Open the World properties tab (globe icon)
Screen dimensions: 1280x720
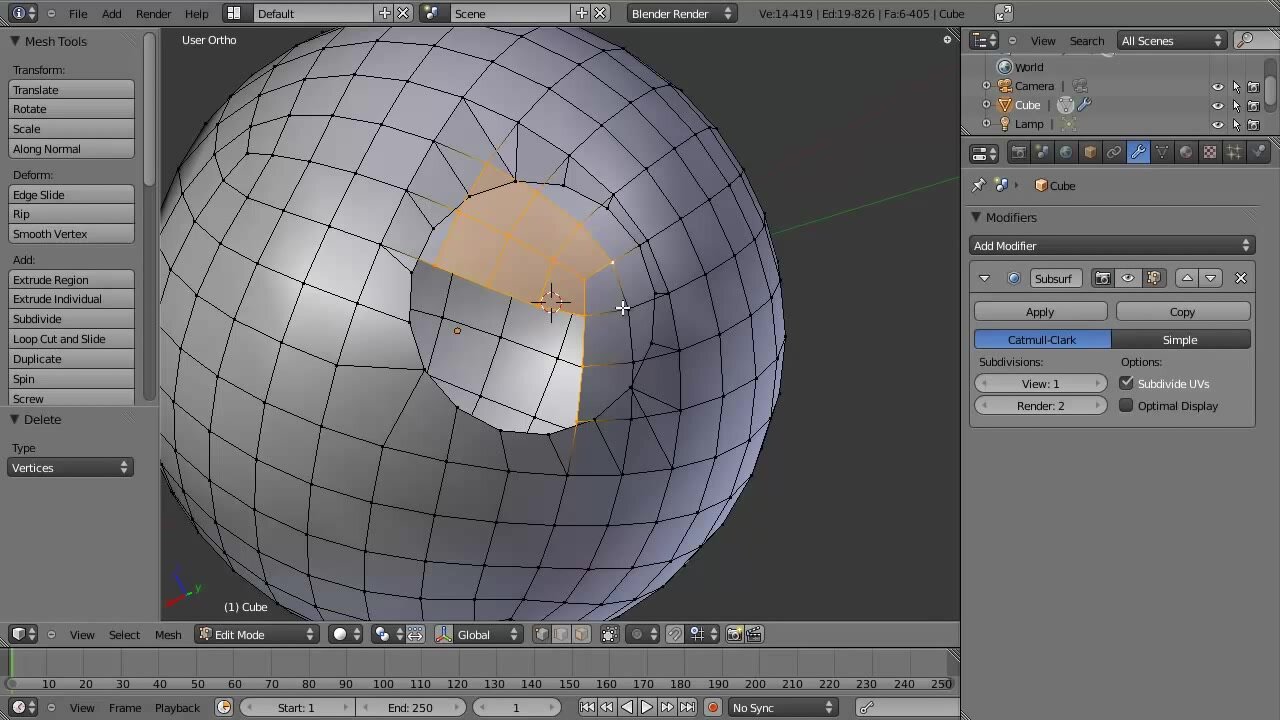point(1066,152)
